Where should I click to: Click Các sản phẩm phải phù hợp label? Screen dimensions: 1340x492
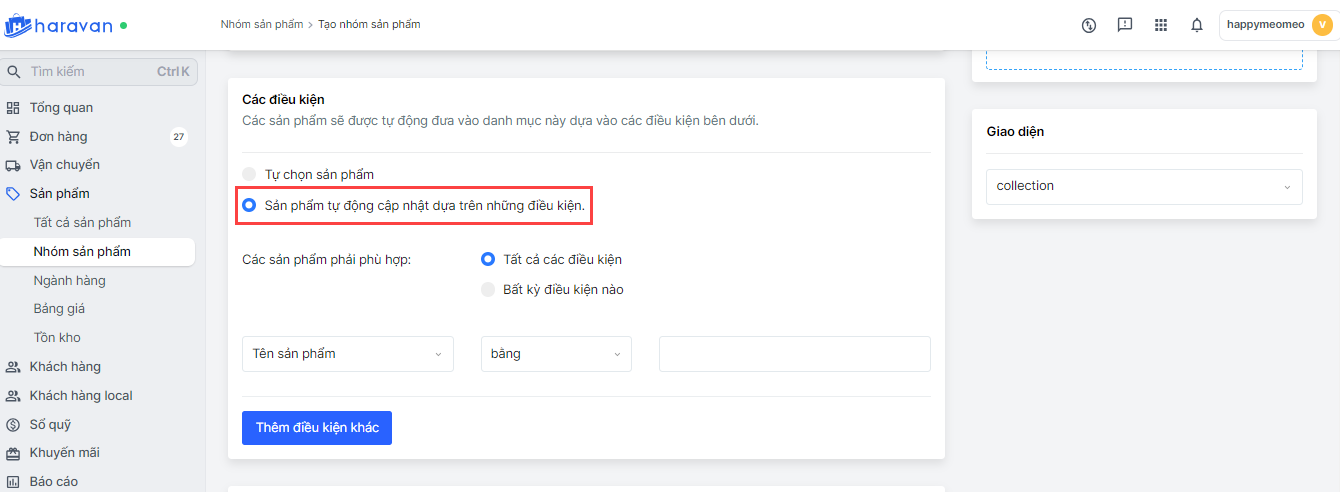coord(327,260)
